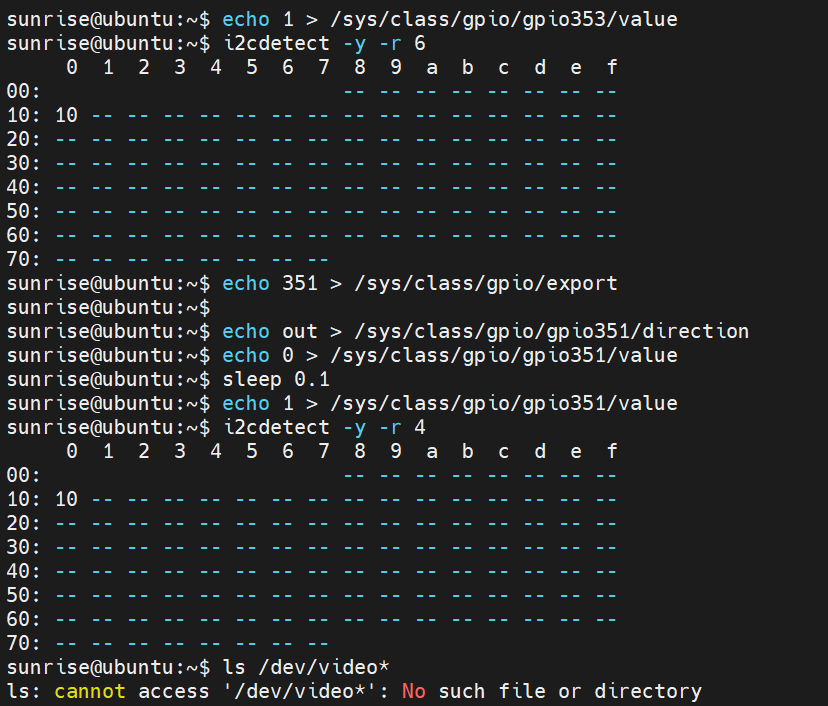Click the 'echo 1 > gpio351/value' command
The height and width of the screenshot is (706, 828).
tap(449, 403)
